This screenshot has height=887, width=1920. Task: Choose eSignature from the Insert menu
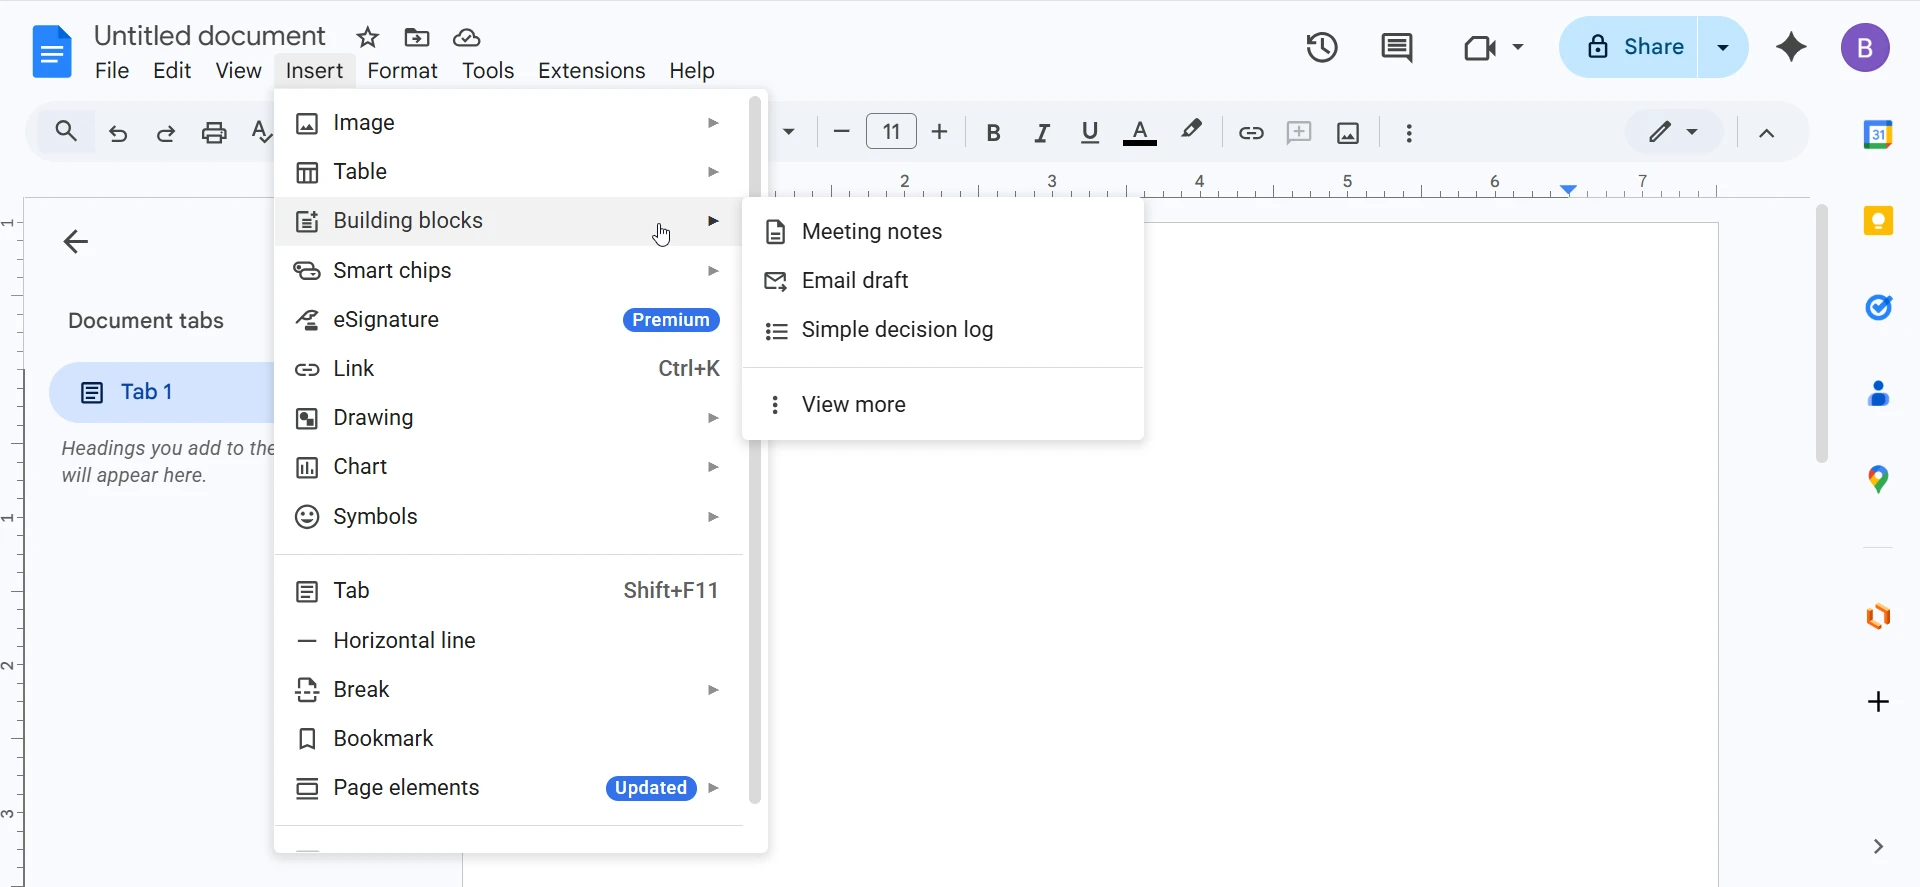(510, 320)
